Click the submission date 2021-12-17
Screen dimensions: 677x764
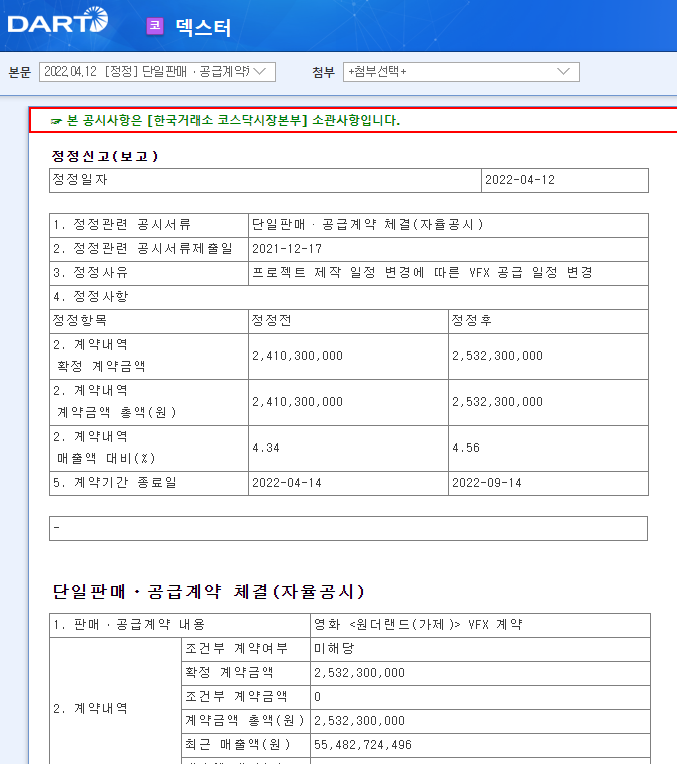(x=287, y=248)
